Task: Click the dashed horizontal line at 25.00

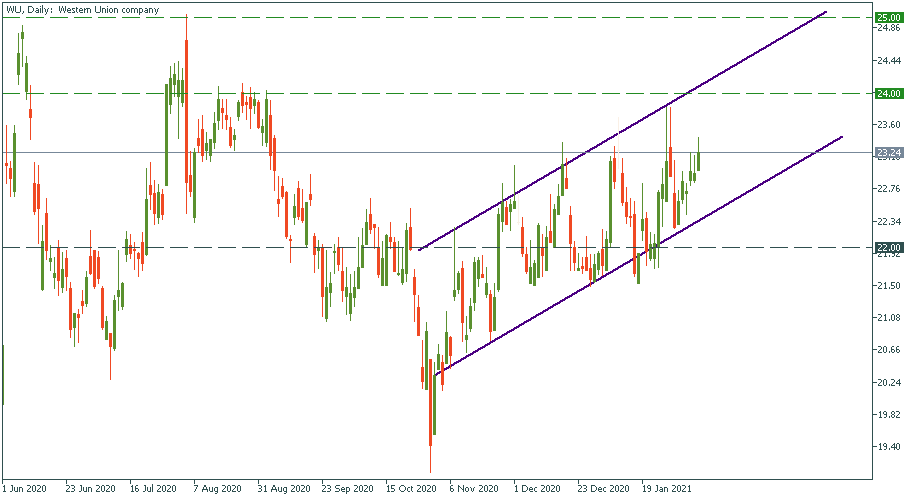Action: pyautogui.click(x=400, y=17)
